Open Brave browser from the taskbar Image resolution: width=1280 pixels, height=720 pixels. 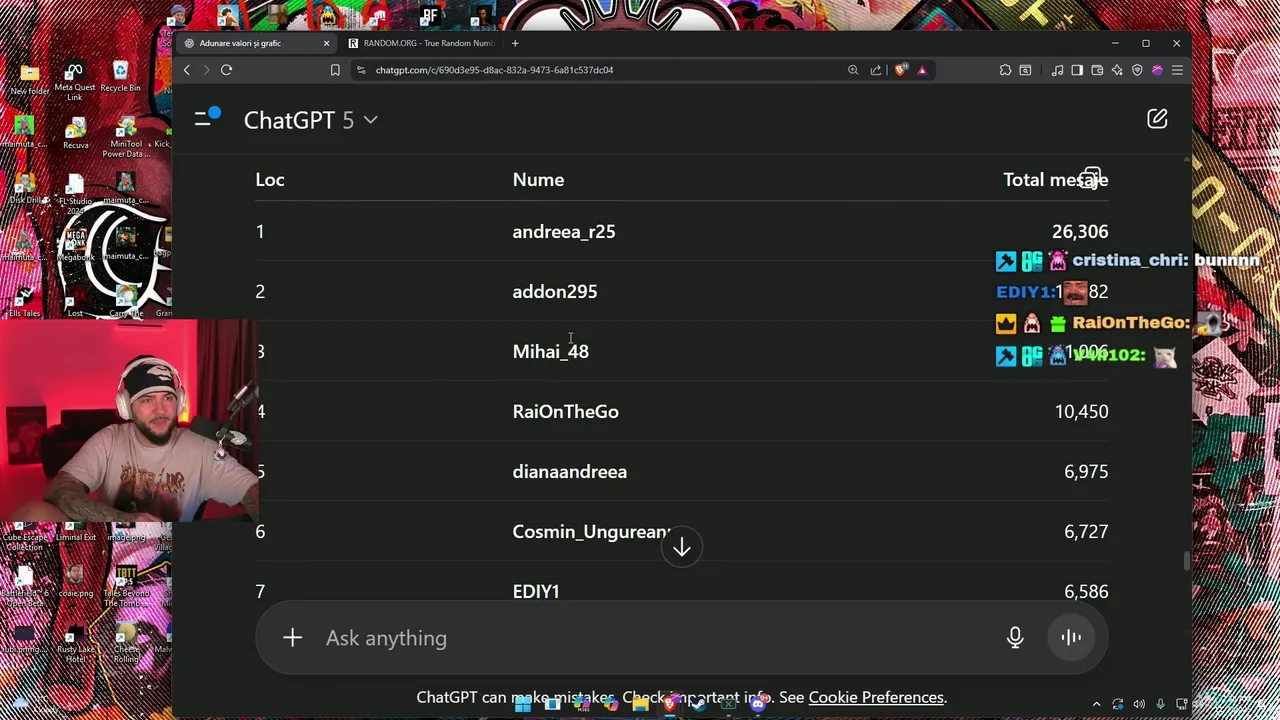(669, 705)
